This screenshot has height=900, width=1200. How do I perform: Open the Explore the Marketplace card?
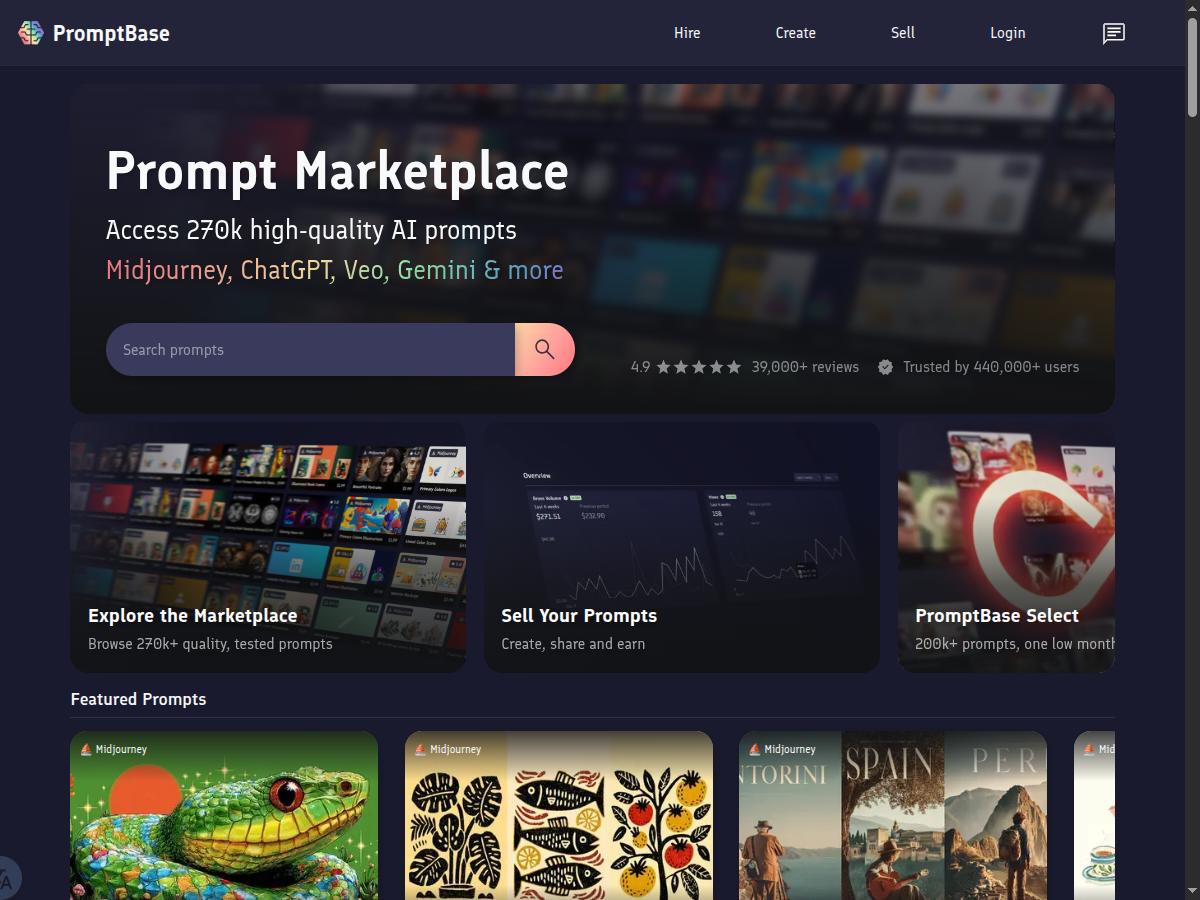click(x=268, y=546)
